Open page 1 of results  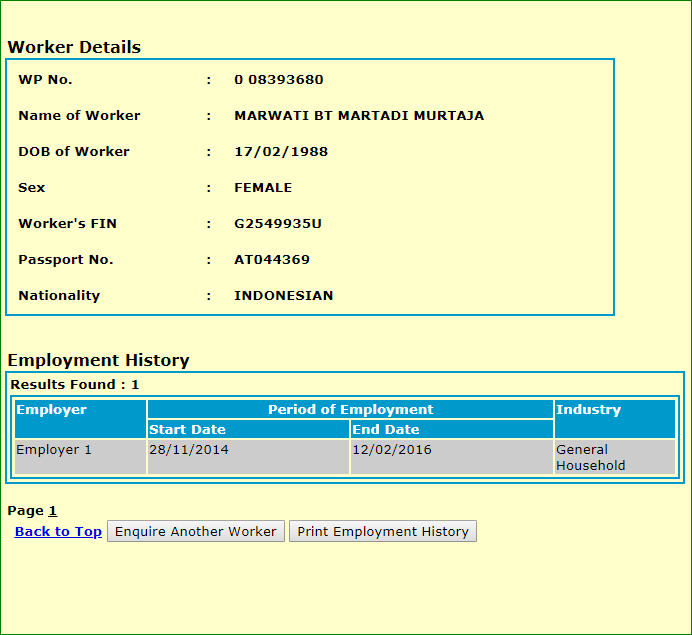53,511
